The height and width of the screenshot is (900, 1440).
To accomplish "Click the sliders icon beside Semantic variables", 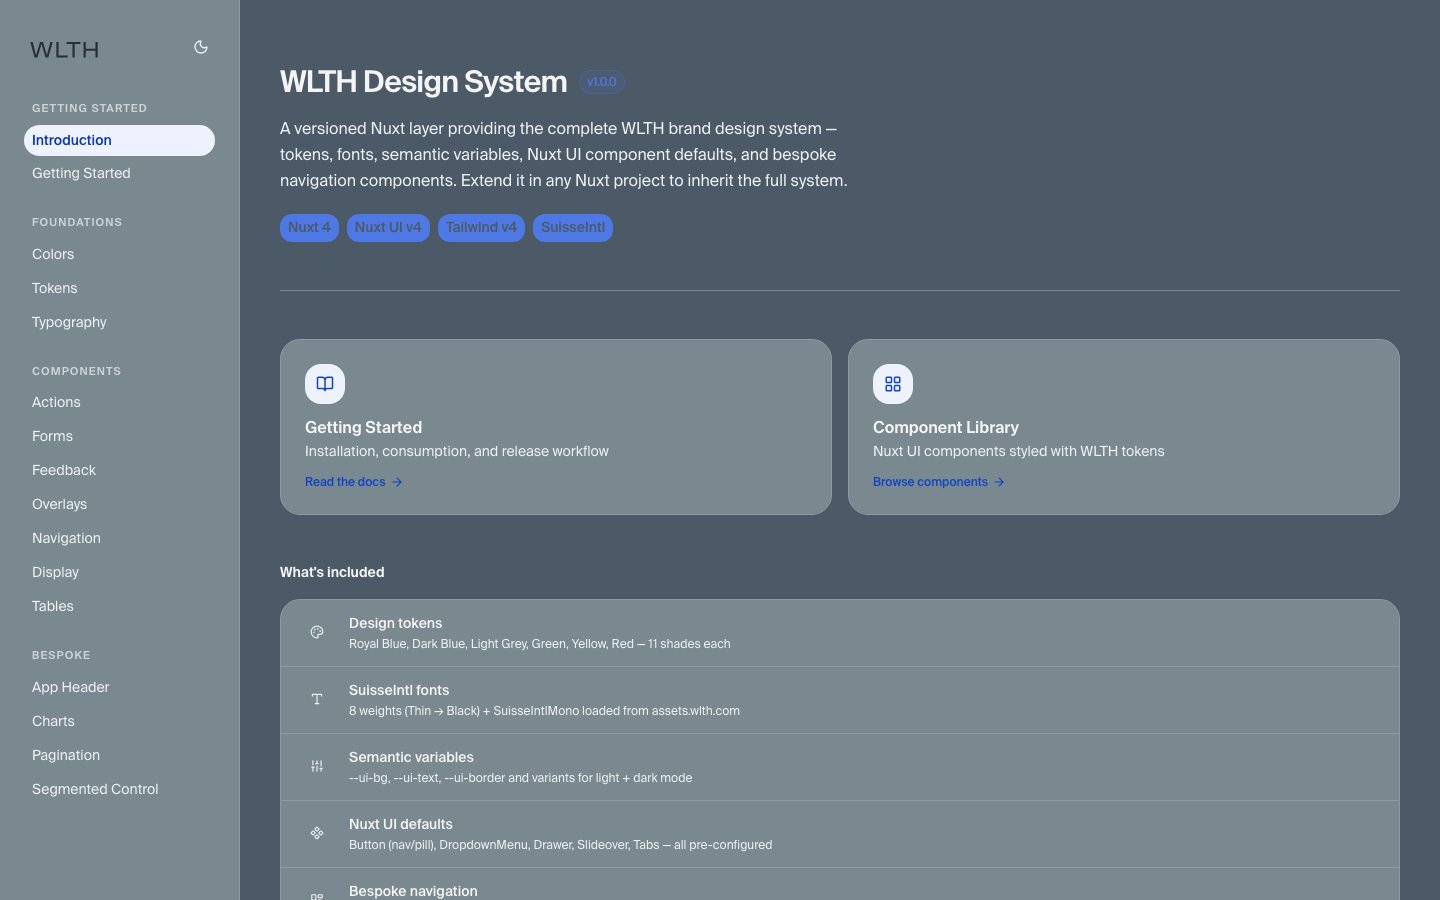I will click(x=317, y=766).
